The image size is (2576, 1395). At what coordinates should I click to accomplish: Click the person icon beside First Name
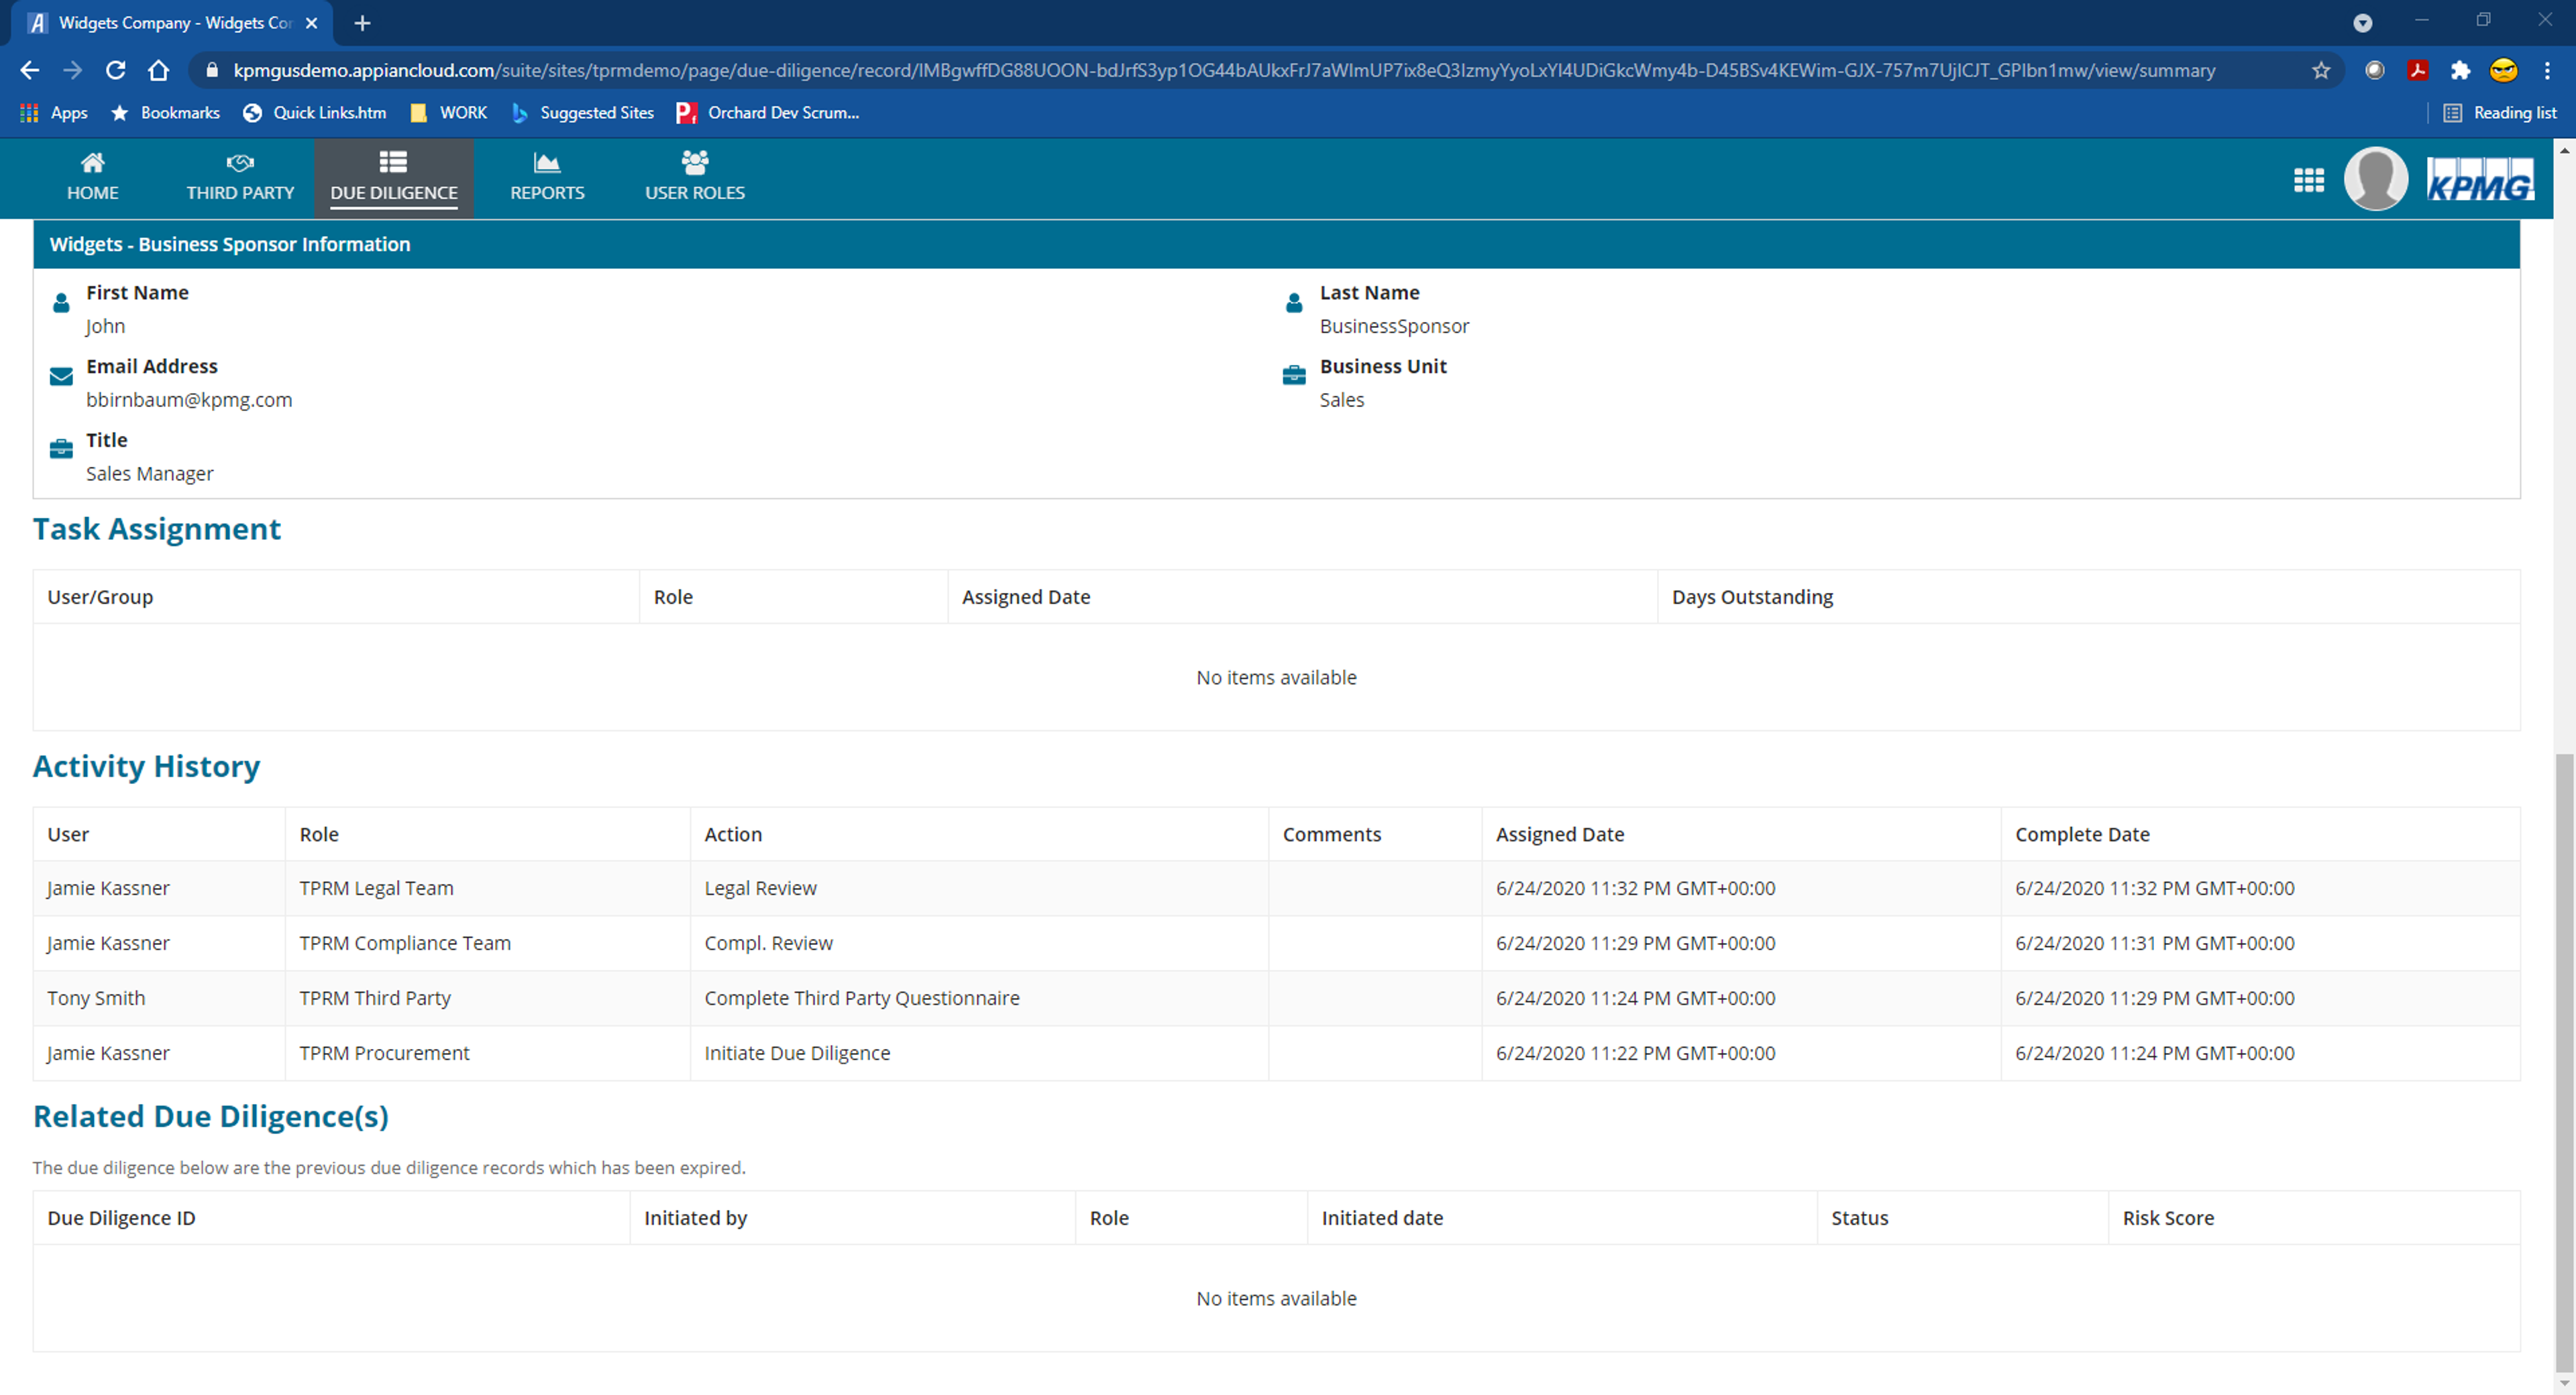(61, 302)
